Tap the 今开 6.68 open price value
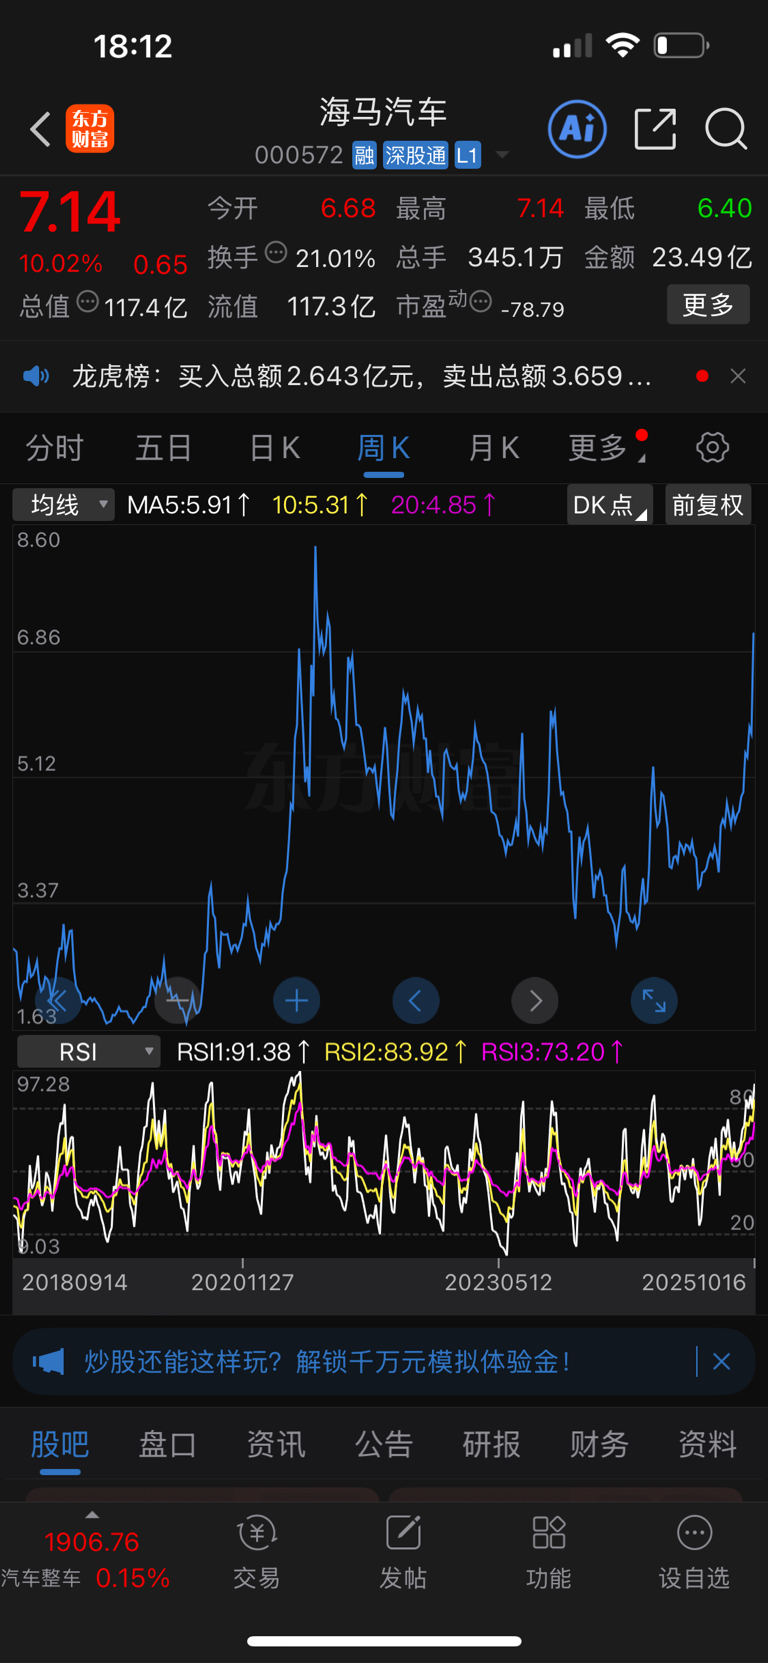768x1663 pixels. pos(348,208)
